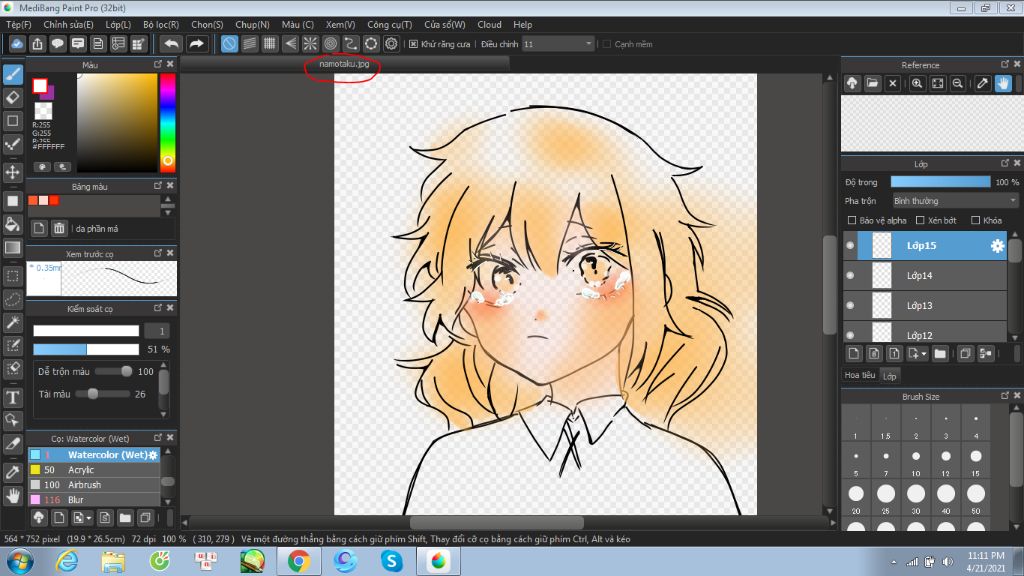Viewport: 1024px width, 576px height.
Task: Click the Undo arrow button
Action: [171, 44]
